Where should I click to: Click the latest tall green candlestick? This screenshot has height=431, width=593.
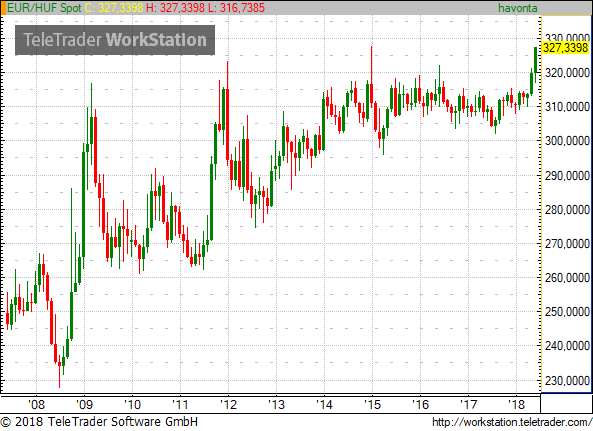tap(536, 60)
